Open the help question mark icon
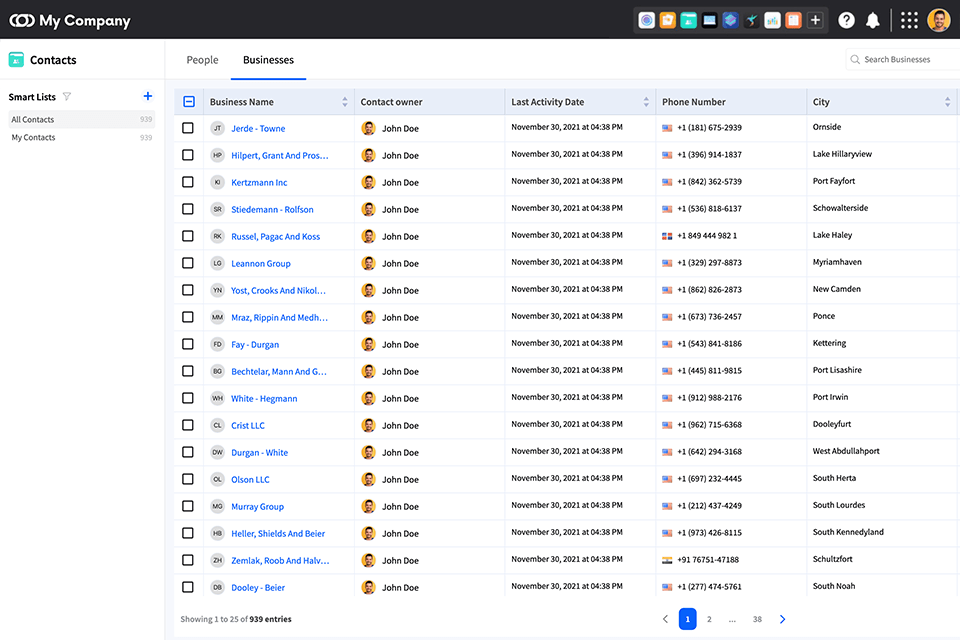The height and width of the screenshot is (640, 960). pyautogui.click(x=846, y=20)
